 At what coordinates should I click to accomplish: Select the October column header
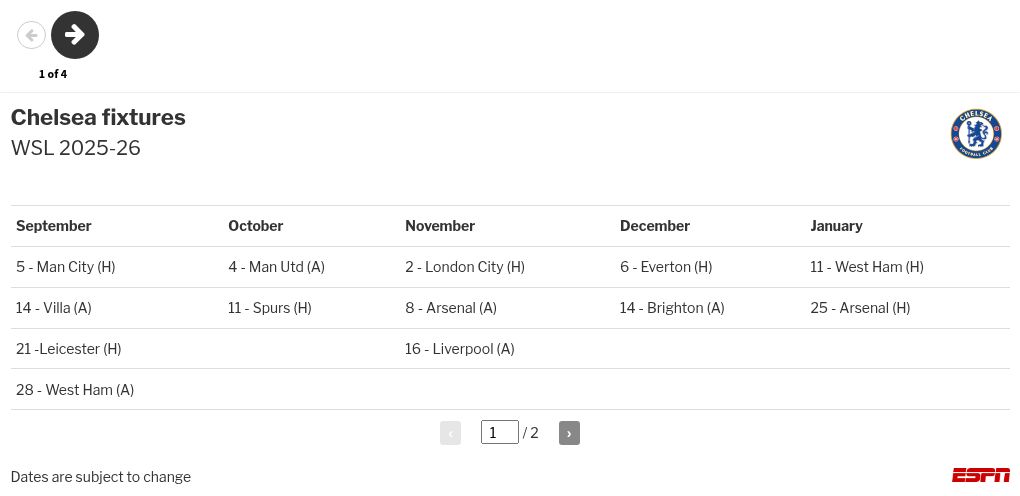click(x=256, y=226)
